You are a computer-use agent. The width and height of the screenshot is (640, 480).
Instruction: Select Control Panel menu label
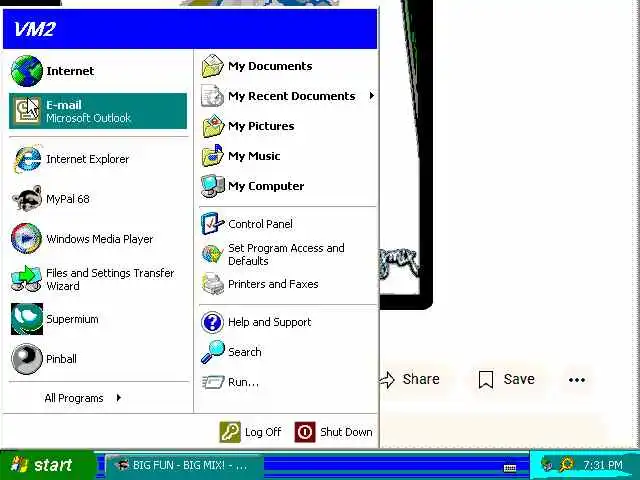(260, 224)
